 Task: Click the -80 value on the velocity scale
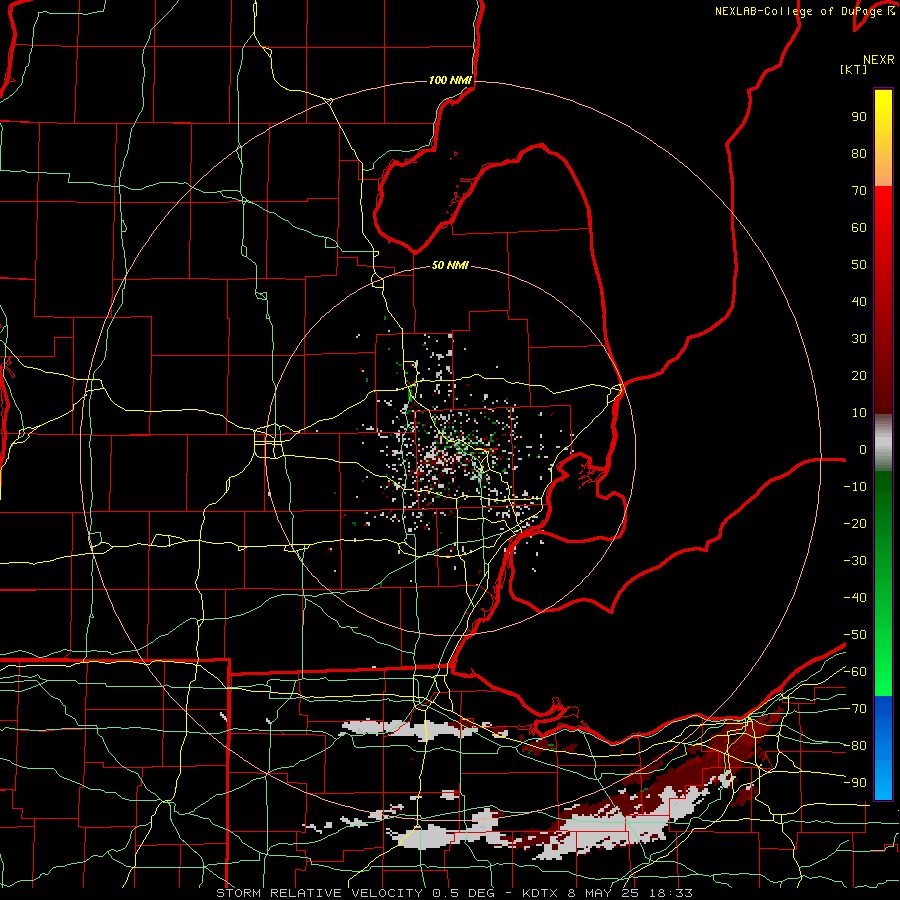tap(855, 746)
